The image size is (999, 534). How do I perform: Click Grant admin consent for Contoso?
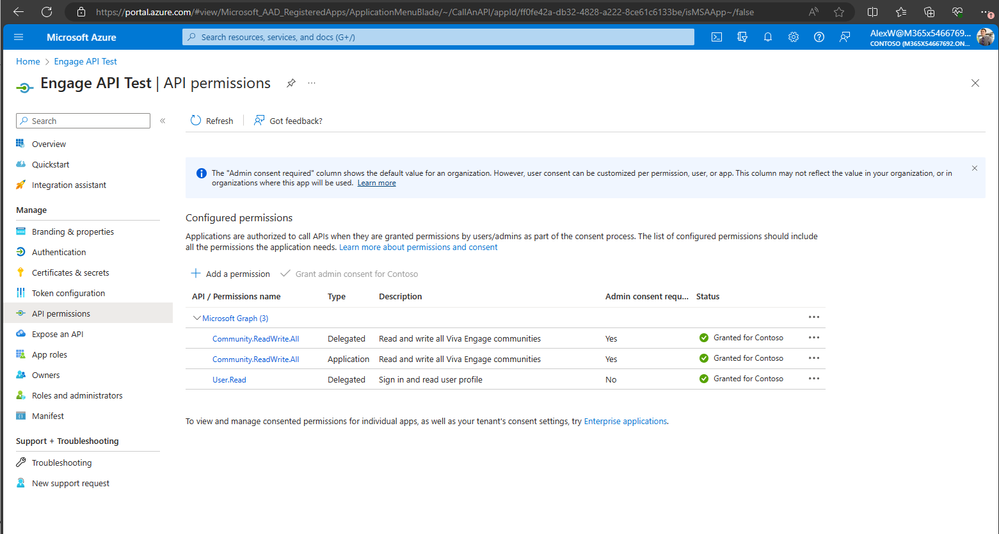pyautogui.click(x=349, y=273)
